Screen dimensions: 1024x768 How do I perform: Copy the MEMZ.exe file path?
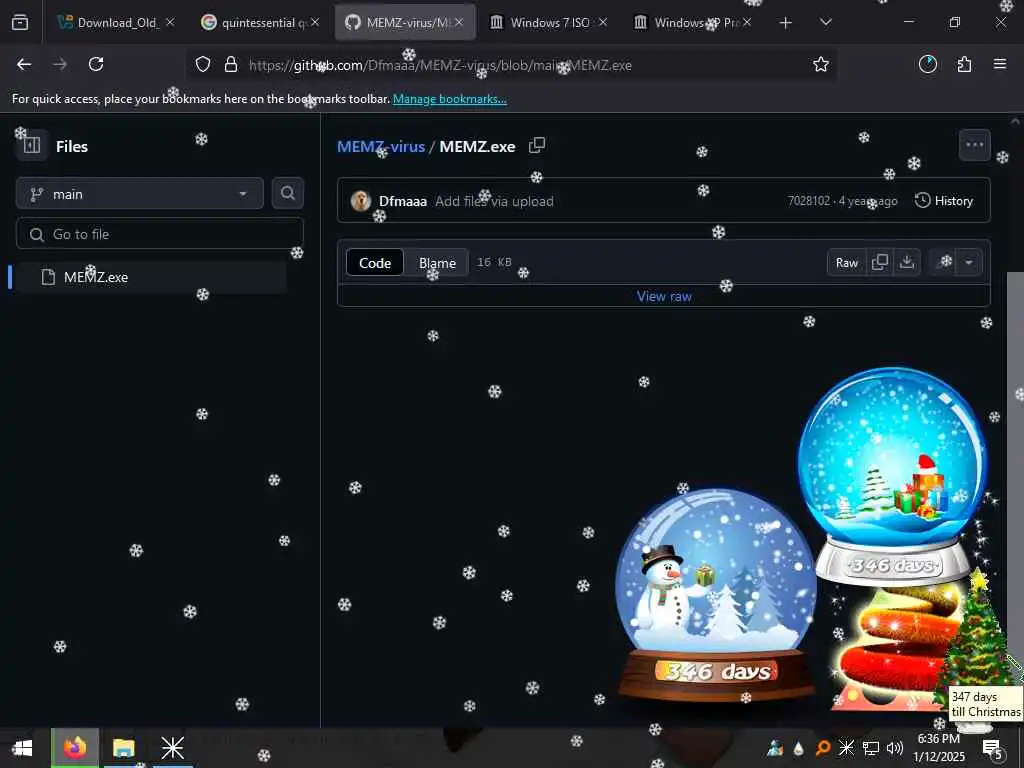click(x=537, y=145)
